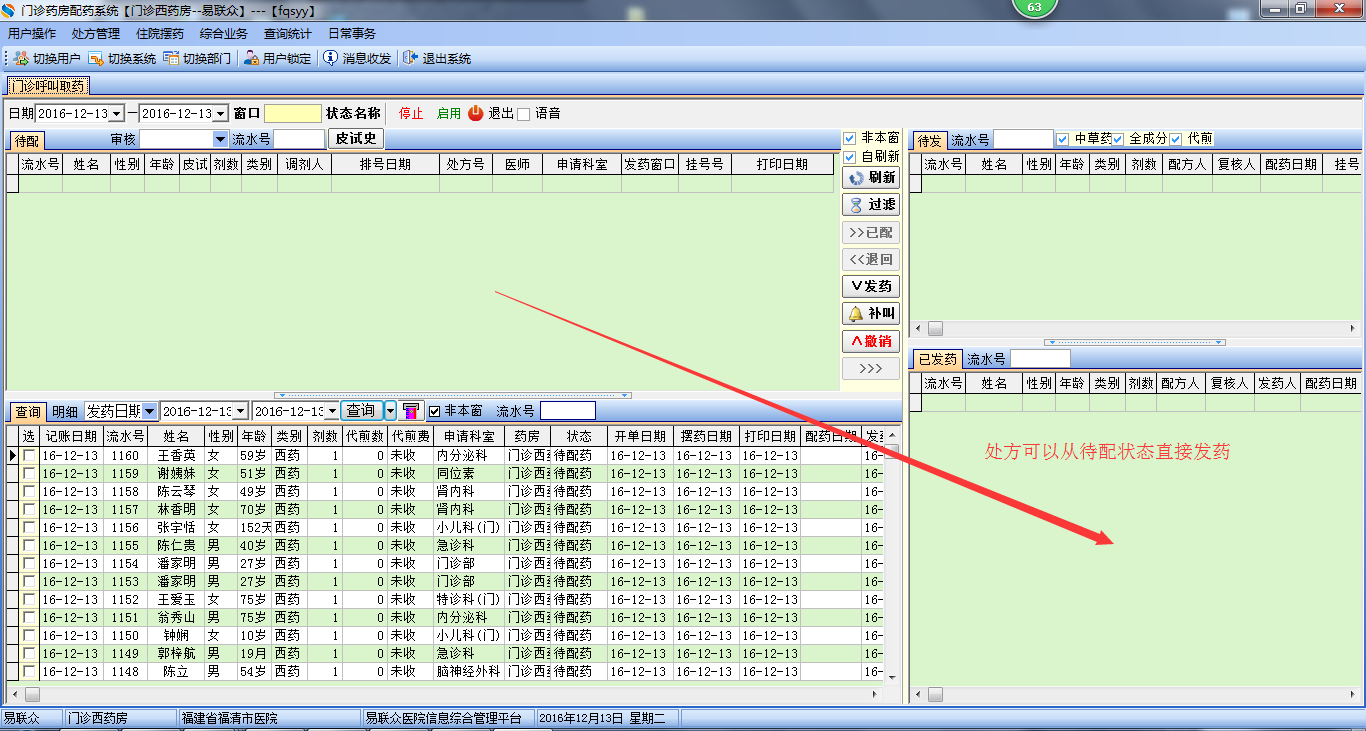Click the application logo in title bar

pyautogui.click(x=9, y=10)
